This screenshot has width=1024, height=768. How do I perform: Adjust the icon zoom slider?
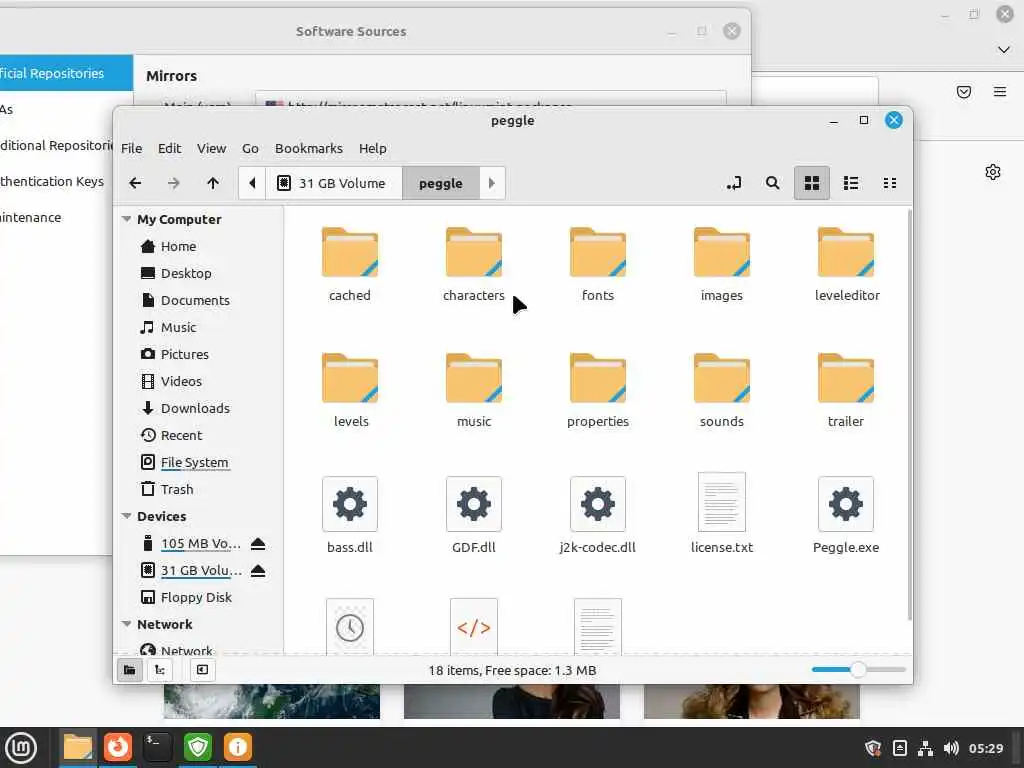point(858,669)
